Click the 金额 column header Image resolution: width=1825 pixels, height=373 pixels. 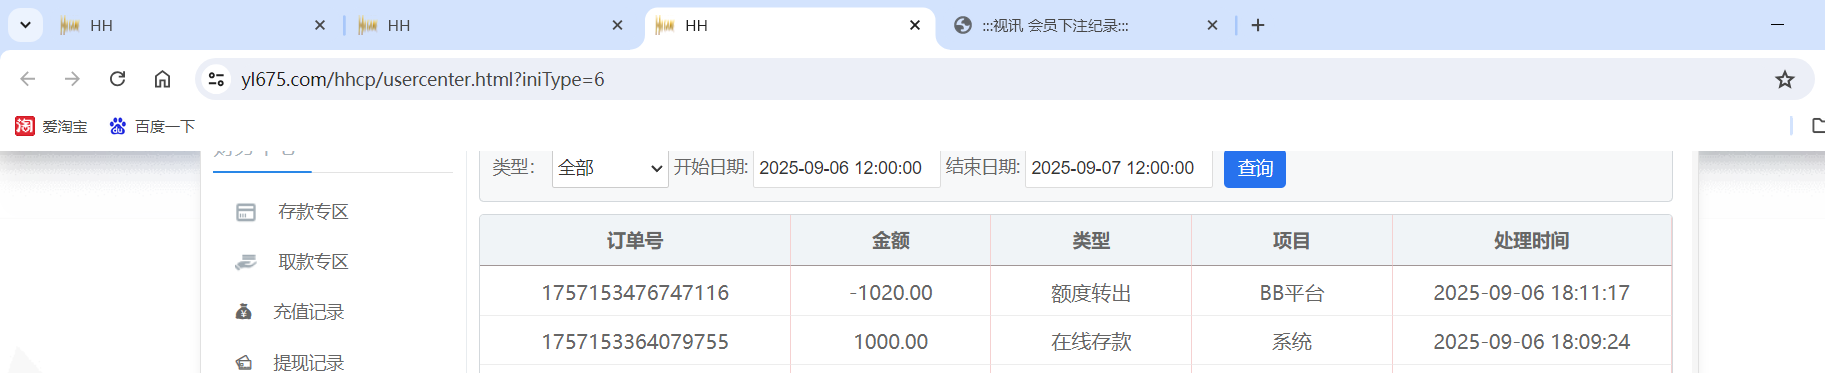[x=891, y=241]
